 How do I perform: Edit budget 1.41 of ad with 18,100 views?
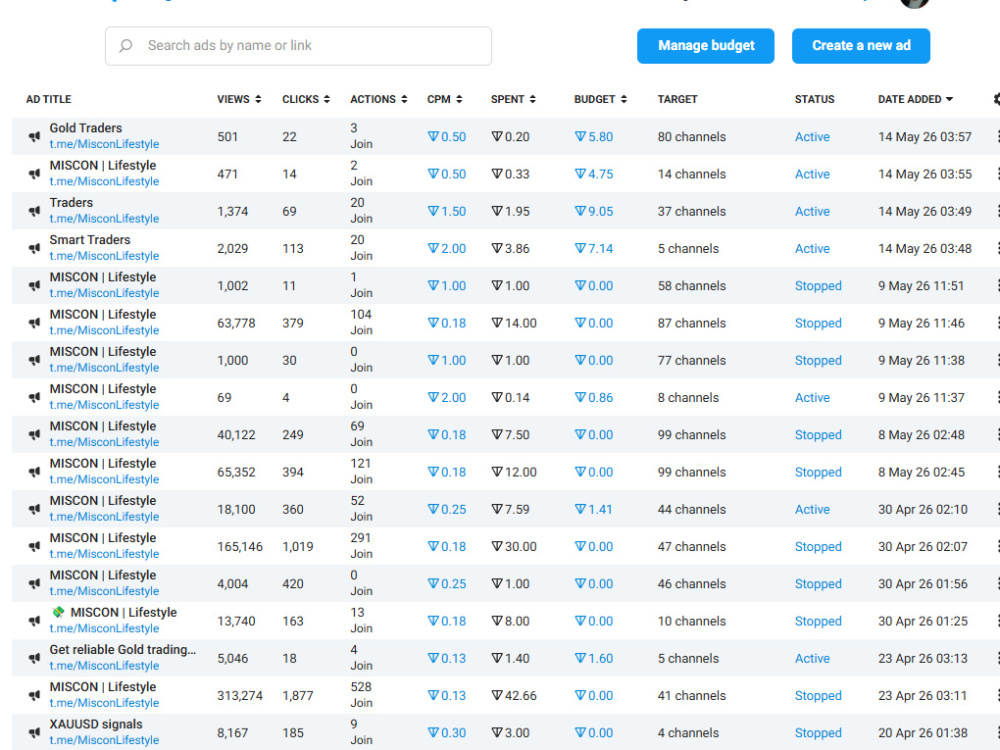pyautogui.click(x=594, y=509)
